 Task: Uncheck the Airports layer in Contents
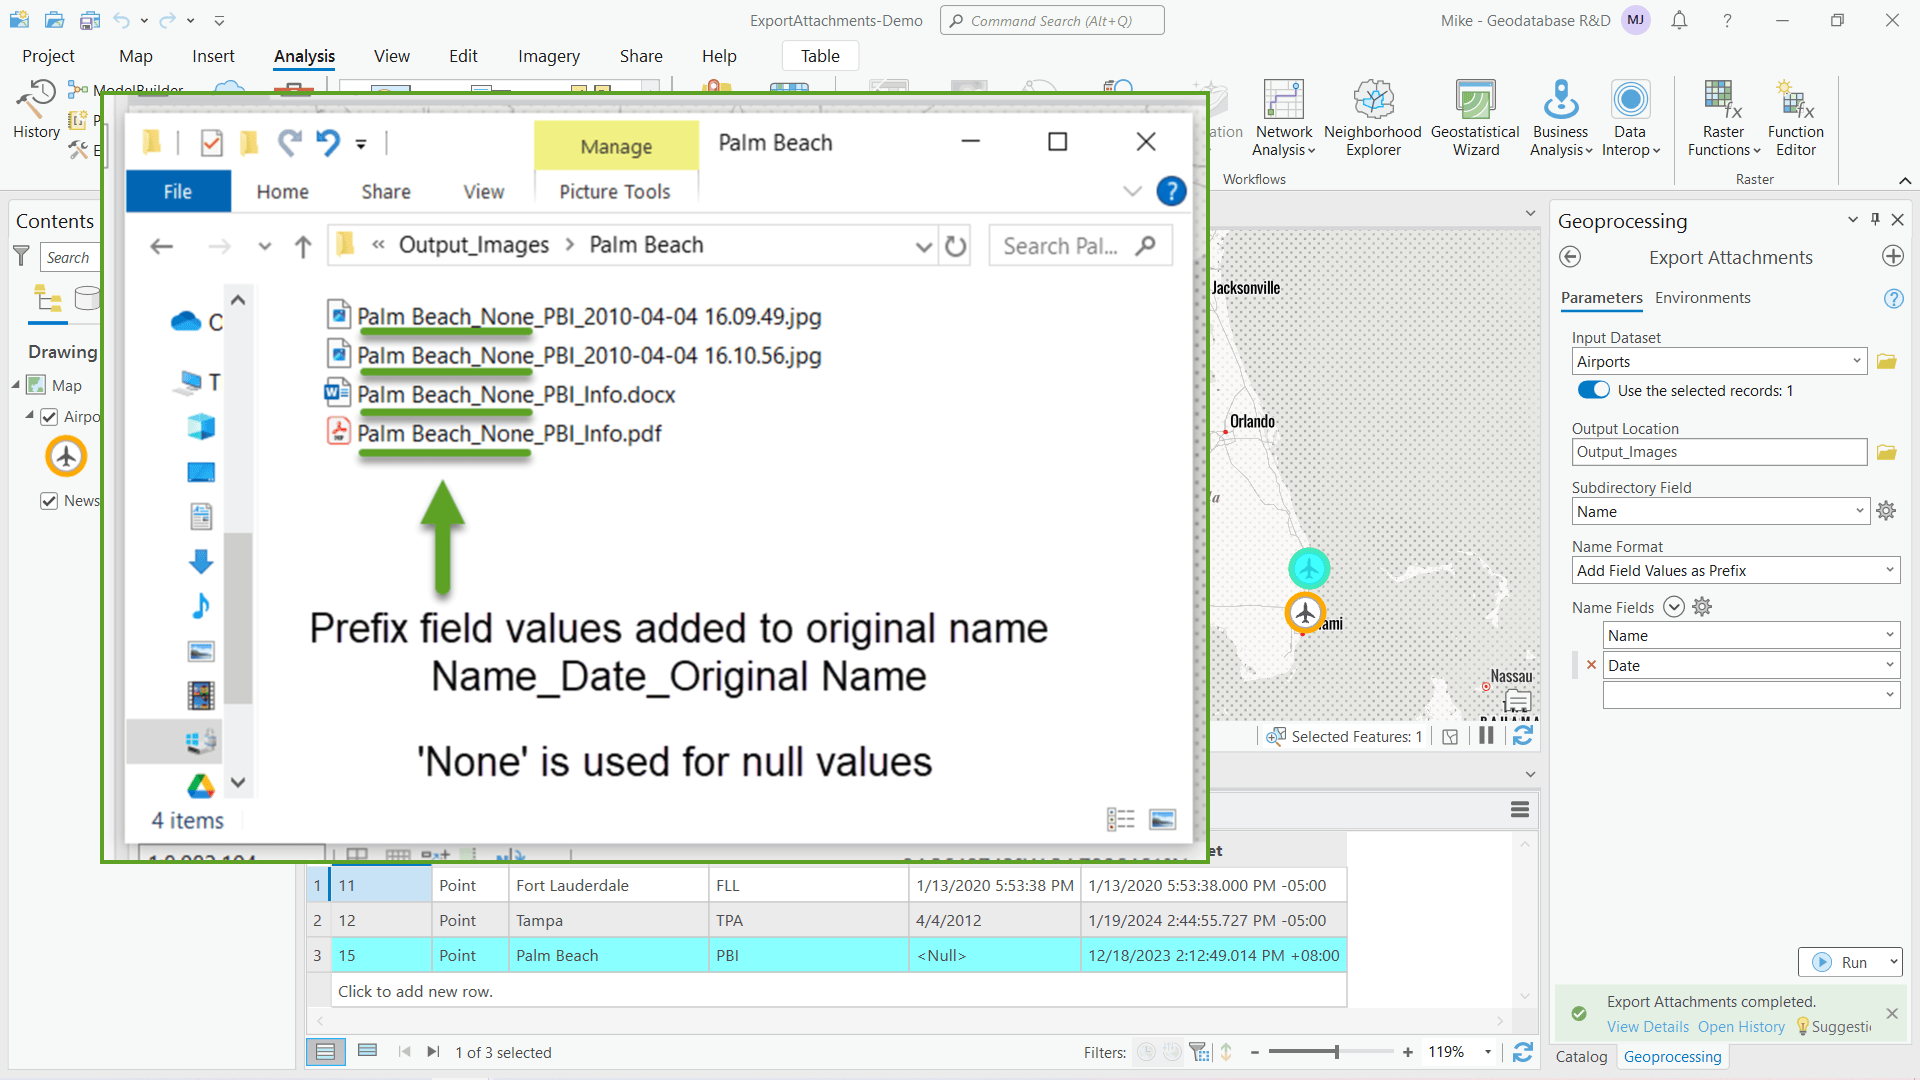click(x=49, y=417)
